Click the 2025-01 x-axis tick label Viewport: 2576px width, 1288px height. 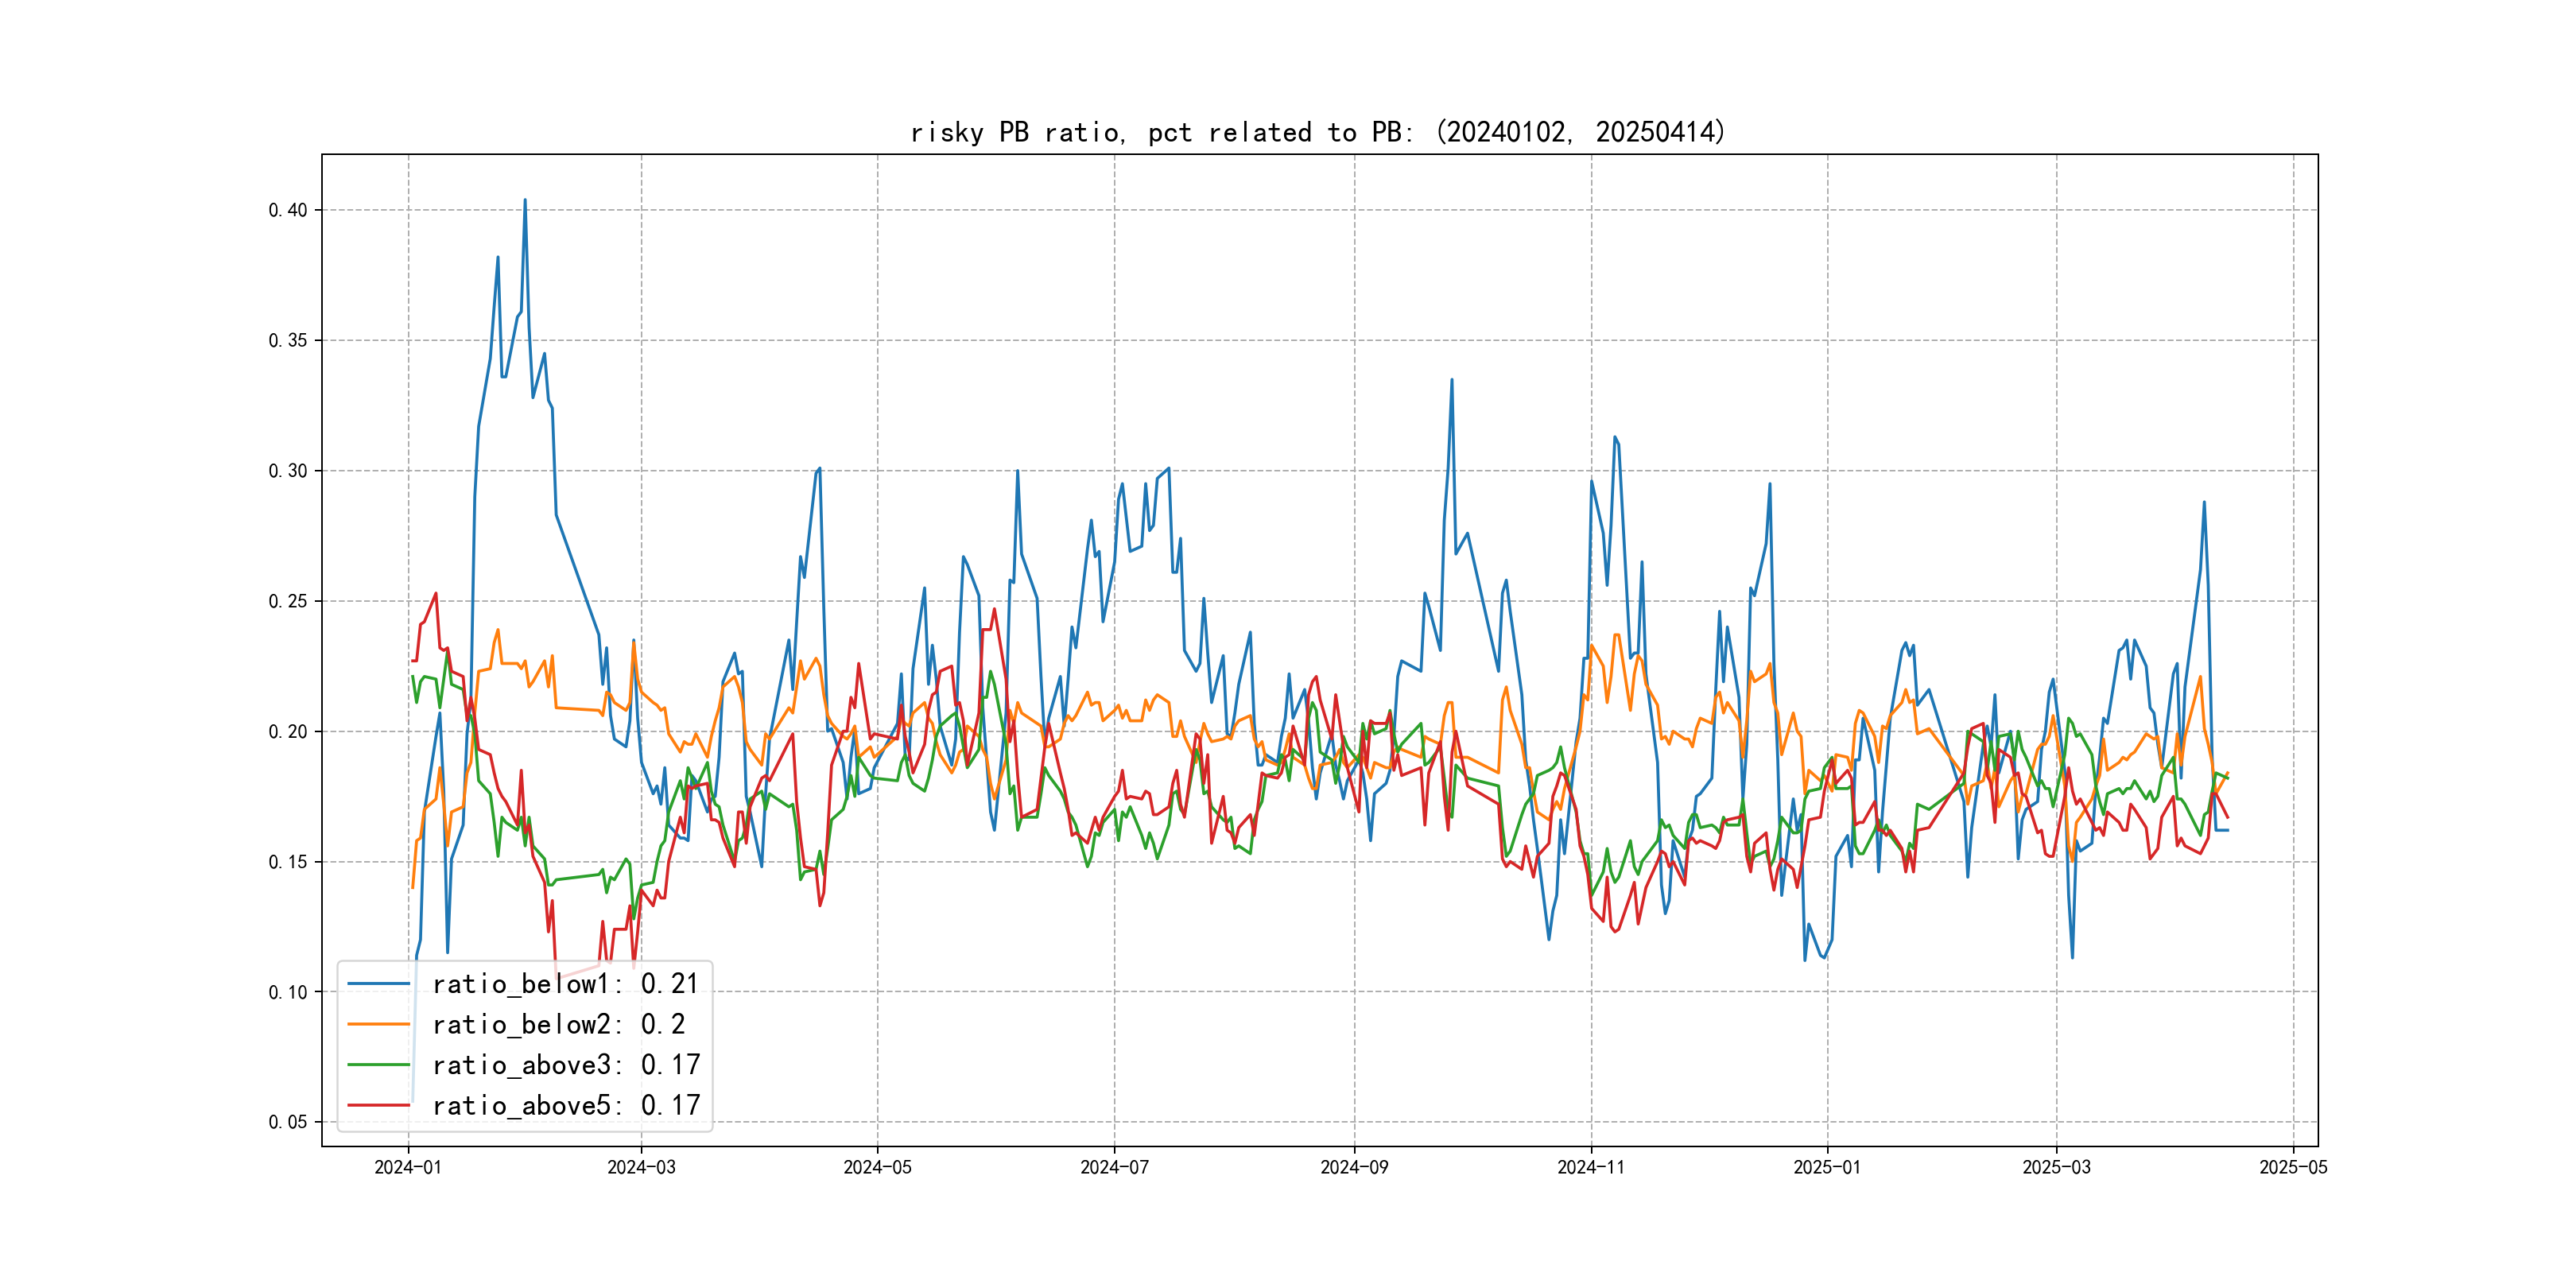pos(1827,1167)
